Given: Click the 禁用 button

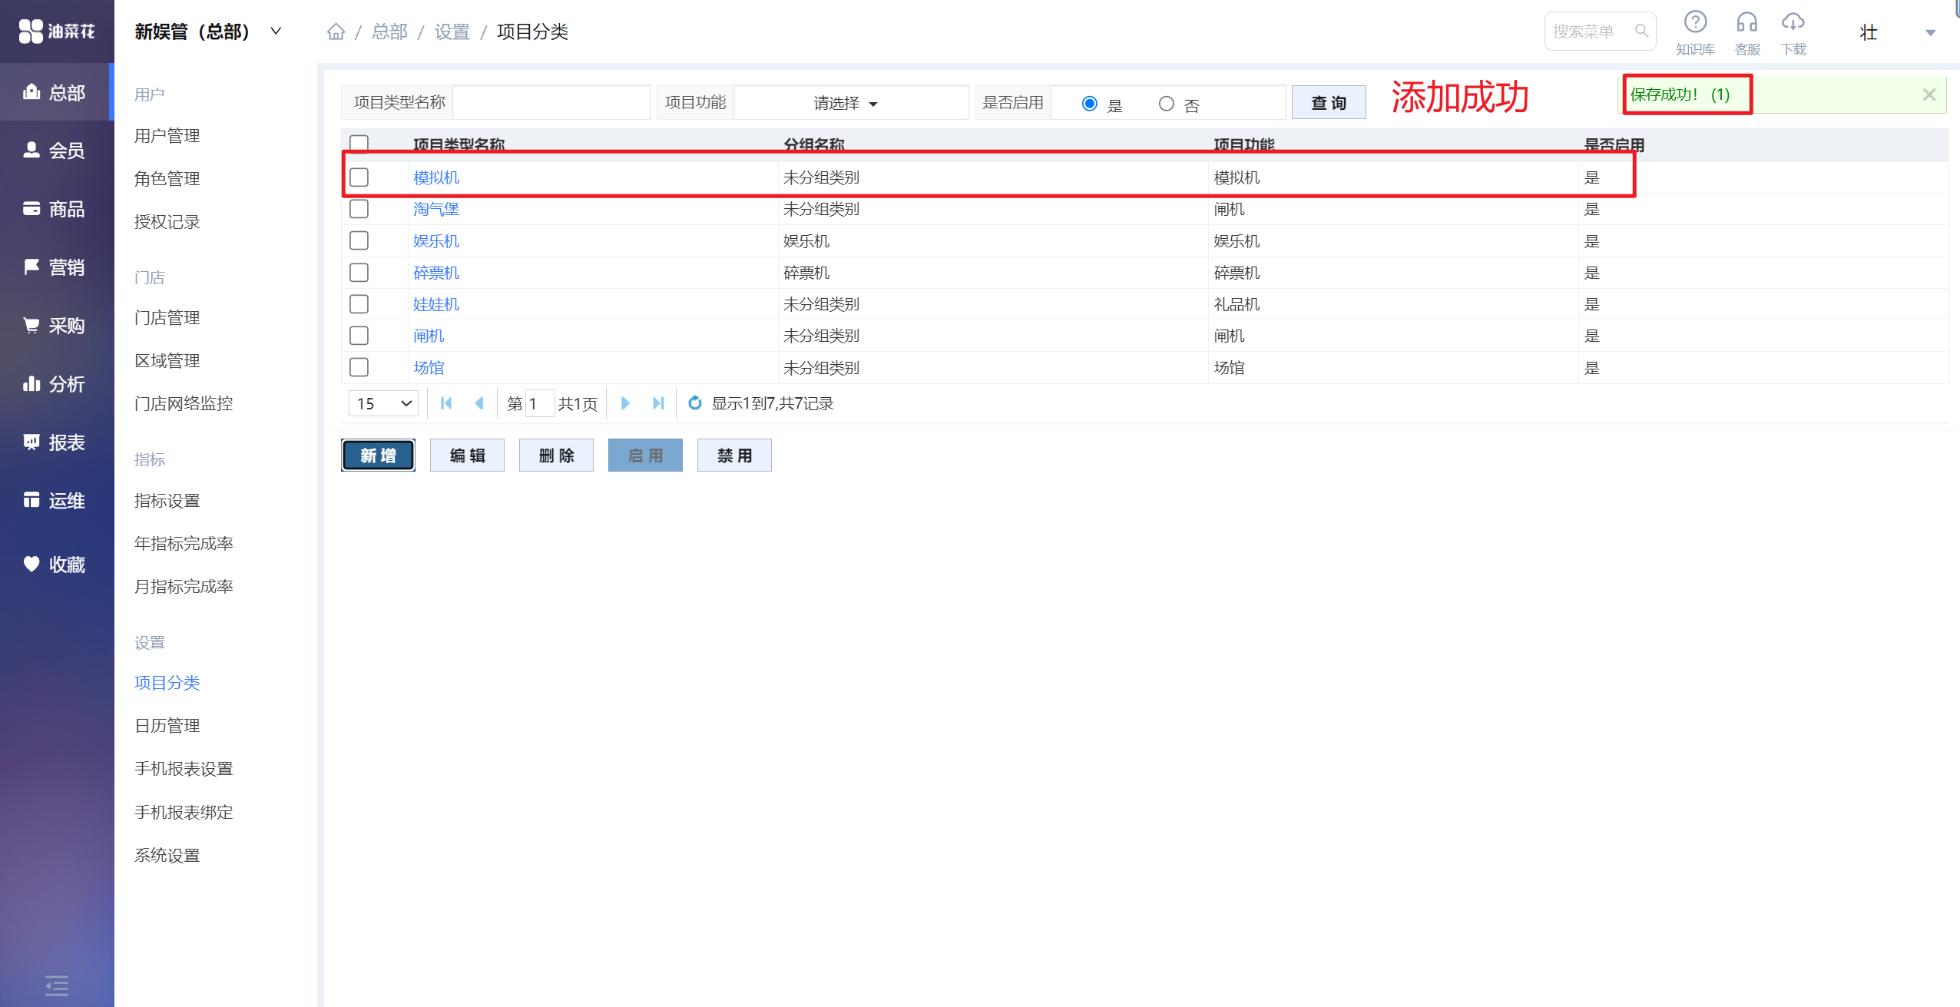Looking at the screenshot, I should pyautogui.click(x=734, y=455).
